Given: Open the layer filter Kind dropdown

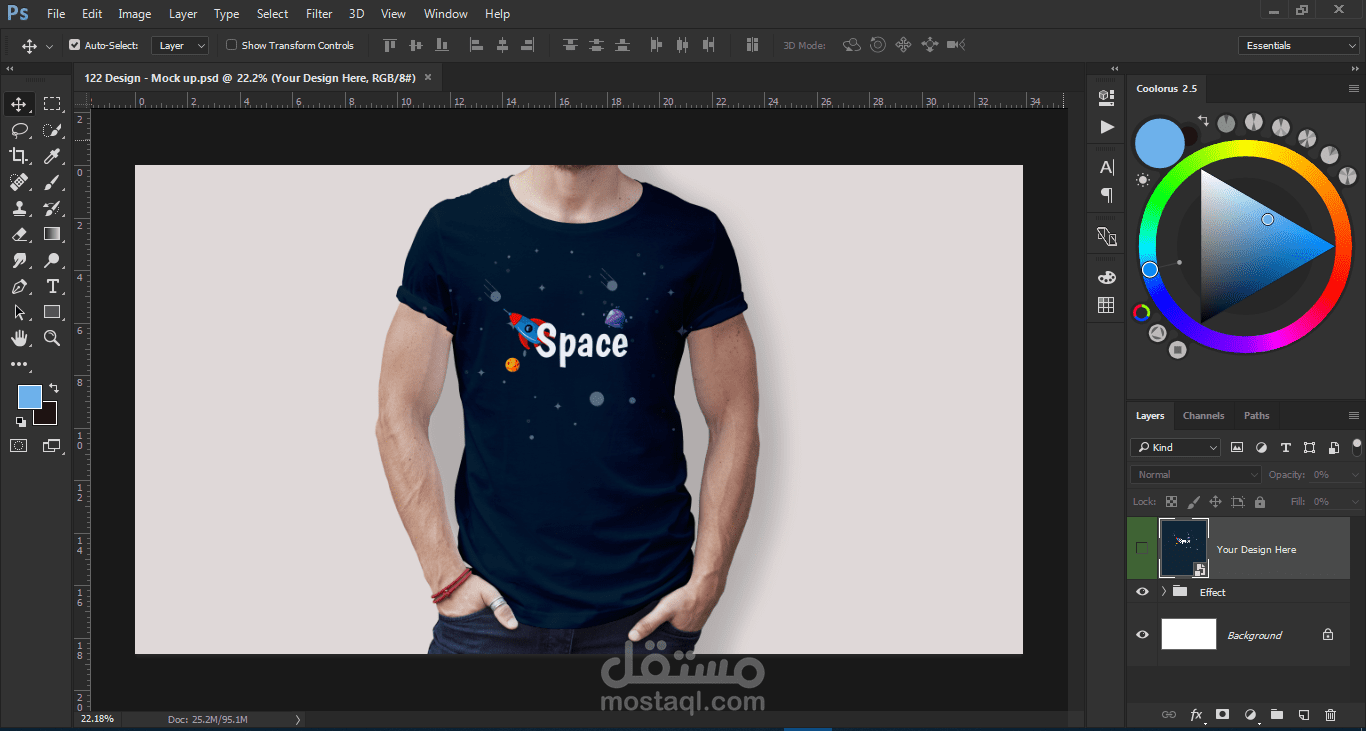Looking at the screenshot, I should click(x=1176, y=447).
